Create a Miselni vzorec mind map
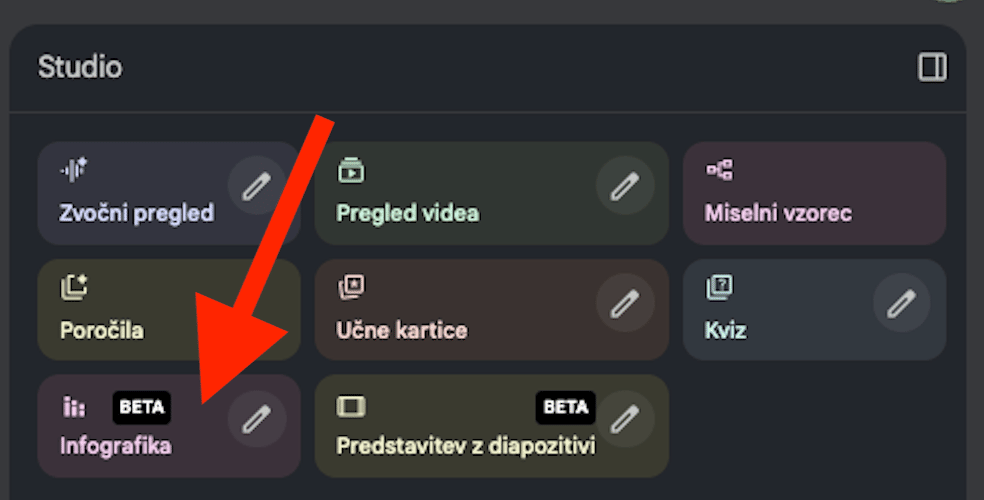This screenshot has height=500, width=984. [x=778, y=213]
